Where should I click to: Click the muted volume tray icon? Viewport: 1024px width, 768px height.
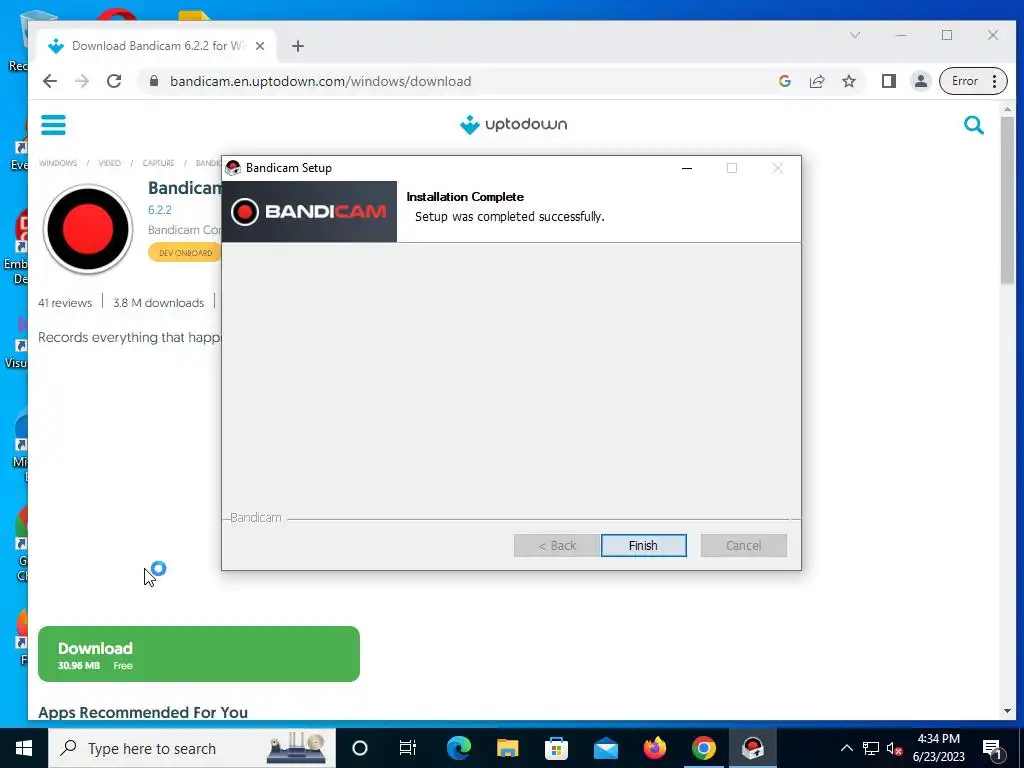pos(895,748)
